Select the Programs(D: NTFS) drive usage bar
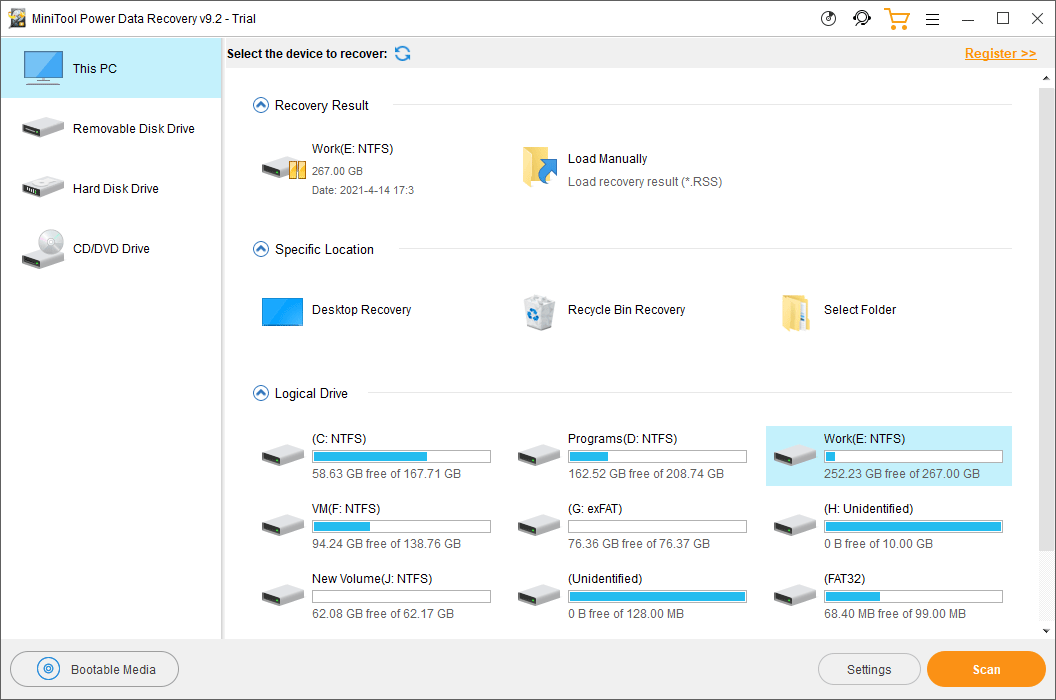The image size is (1056, 700). coord(657,457)
